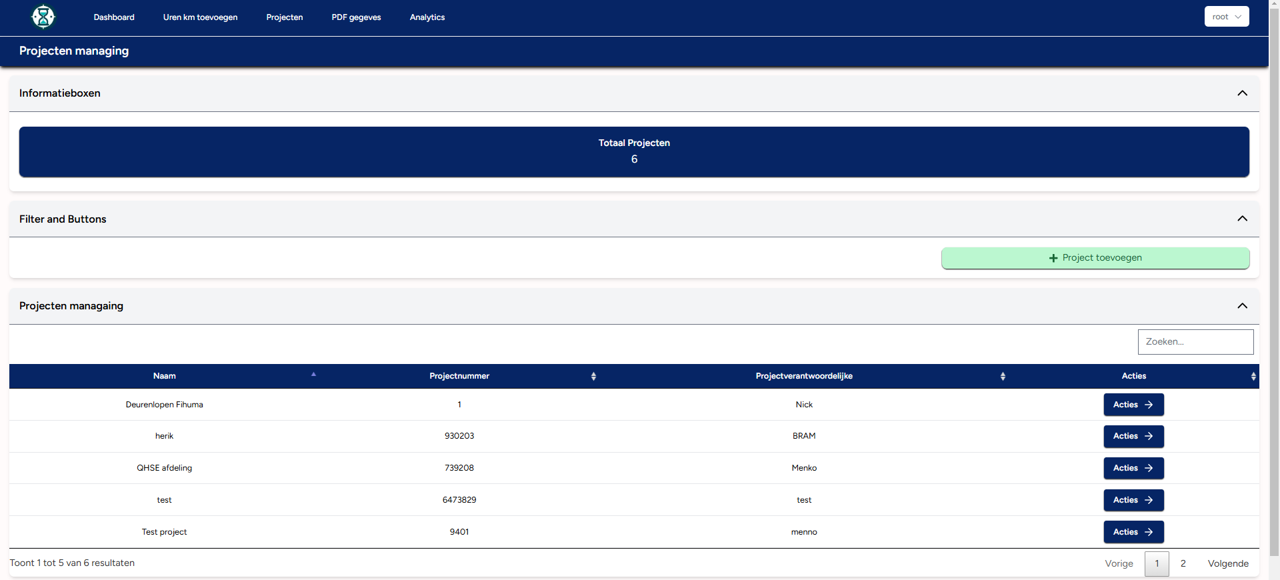Sort by the Acties column header
This screenshot has height=580, width=1280.
pyautogui.click(x=1134, y=376)
